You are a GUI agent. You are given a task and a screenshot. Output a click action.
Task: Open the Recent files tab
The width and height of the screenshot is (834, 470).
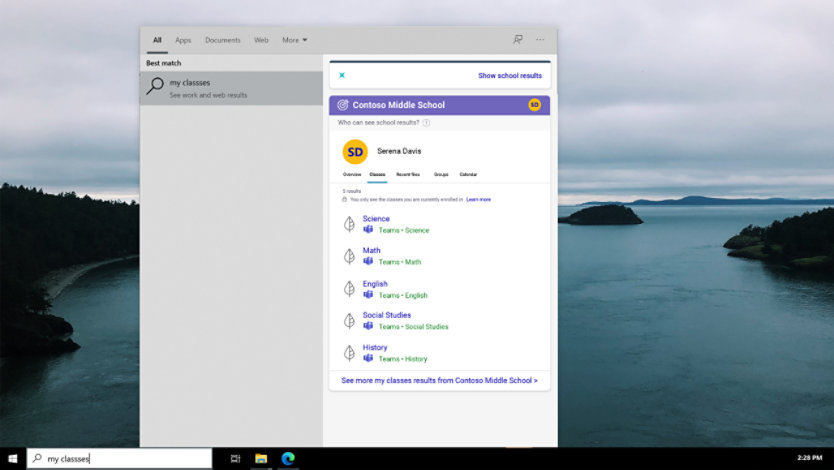pos(408,174)
